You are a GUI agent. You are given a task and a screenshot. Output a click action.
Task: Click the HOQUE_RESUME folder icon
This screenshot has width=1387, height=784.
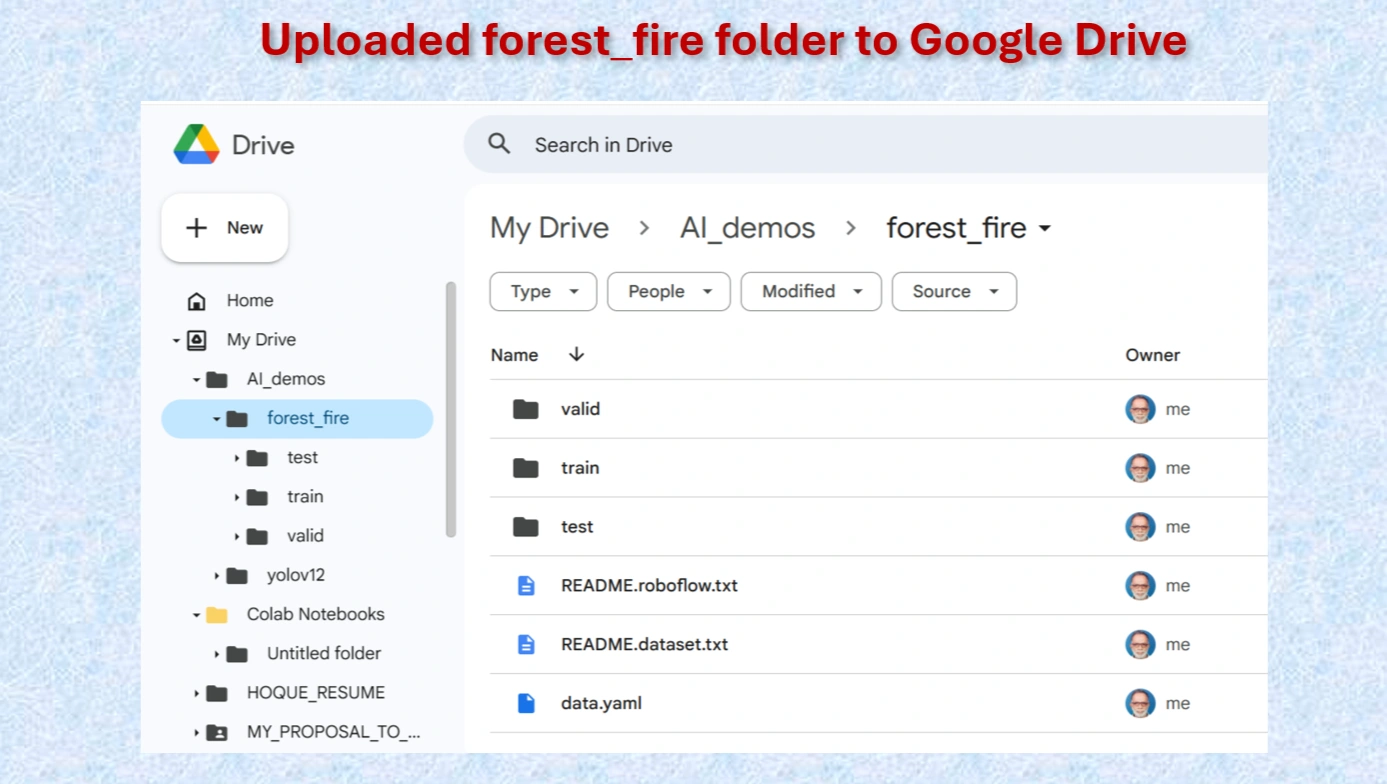[217, 693]
